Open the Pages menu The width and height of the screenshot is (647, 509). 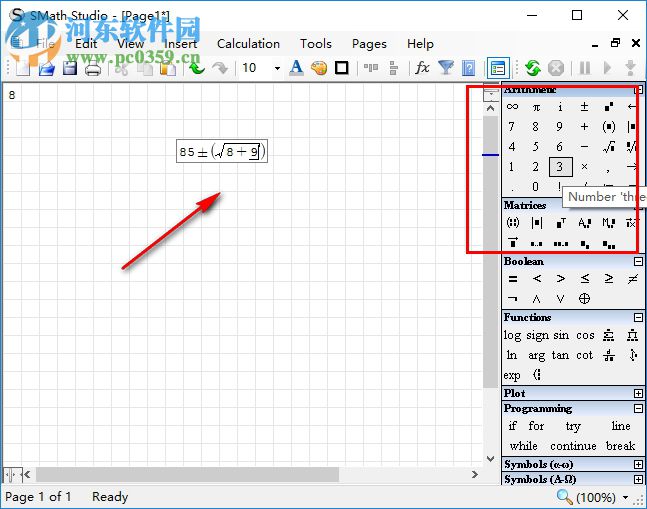coord(369,44)
